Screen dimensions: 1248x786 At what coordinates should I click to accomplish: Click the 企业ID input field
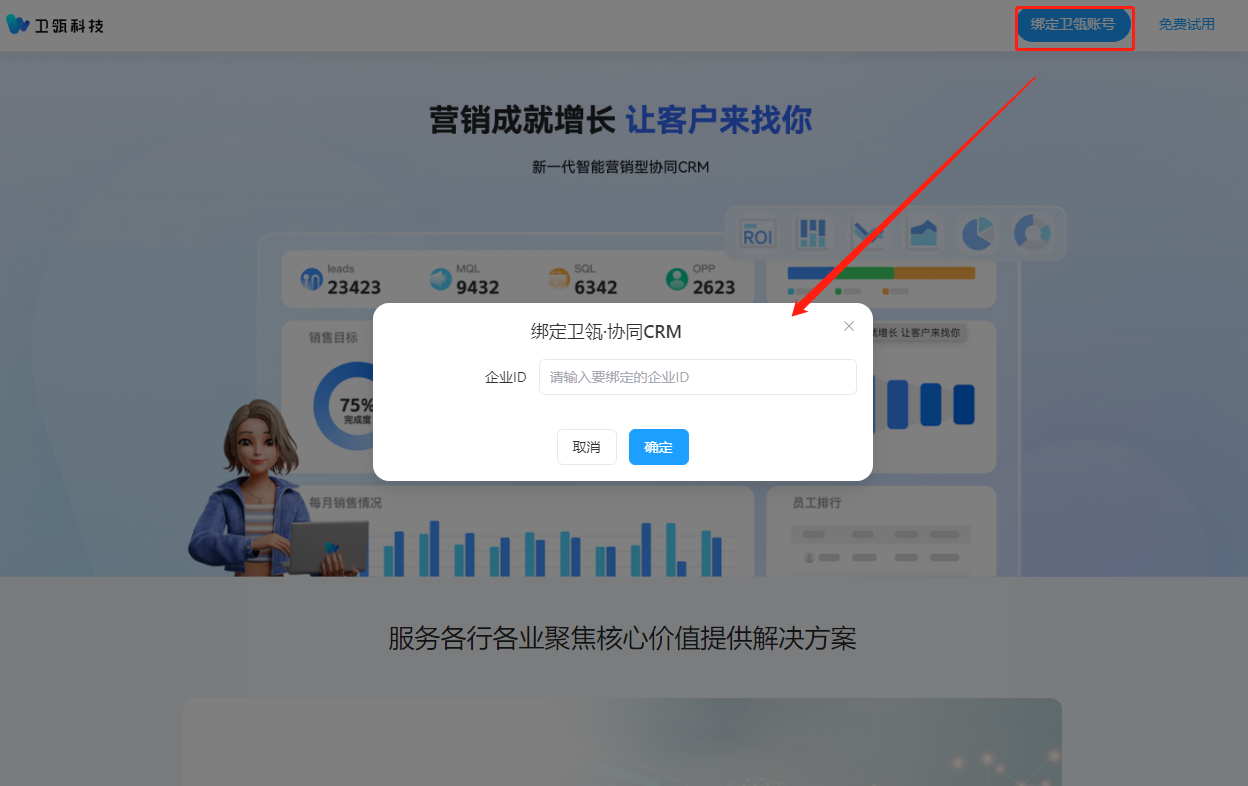(x=698, y=377)
